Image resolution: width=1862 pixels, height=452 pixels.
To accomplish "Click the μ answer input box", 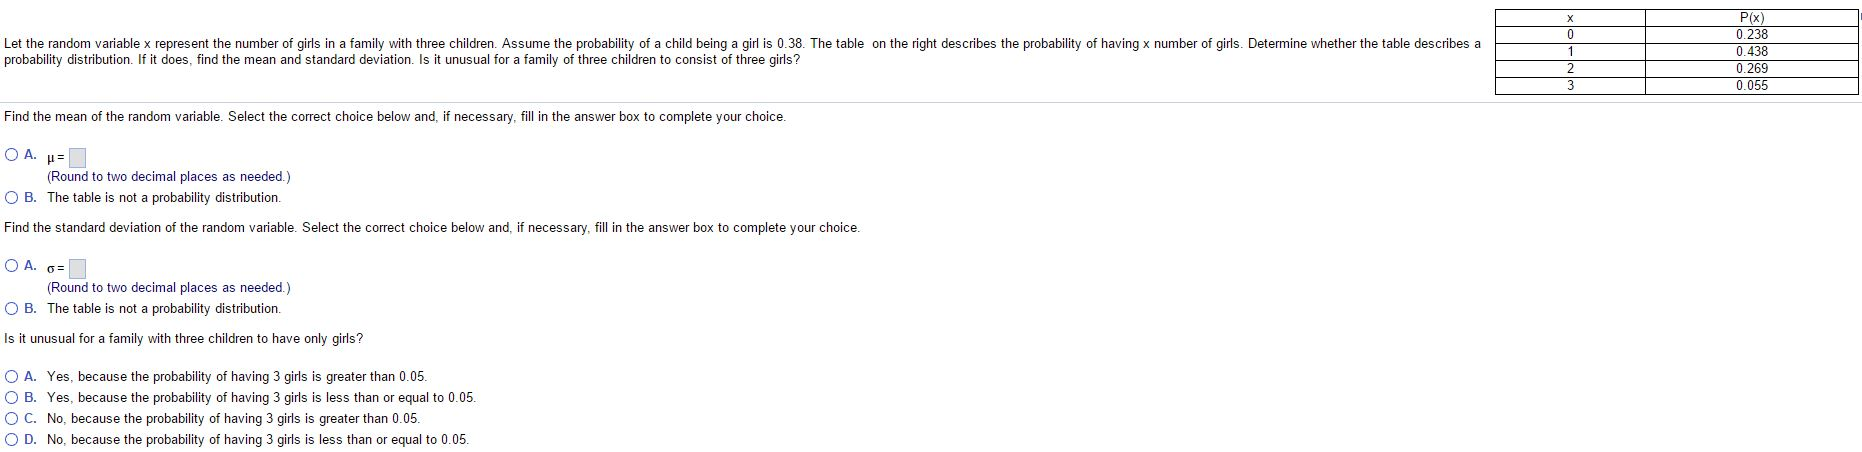I will [x=77, y=157].
